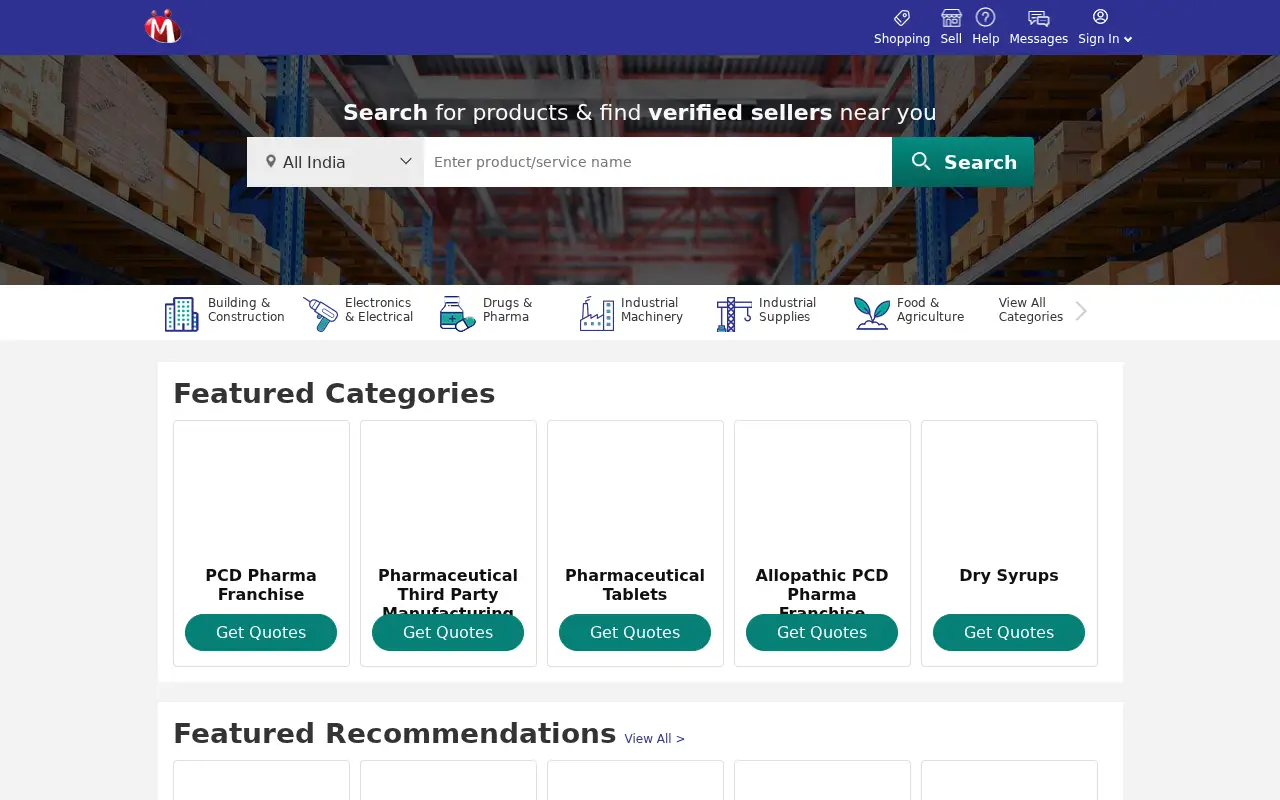Click the green Search button

coord(963,162)
